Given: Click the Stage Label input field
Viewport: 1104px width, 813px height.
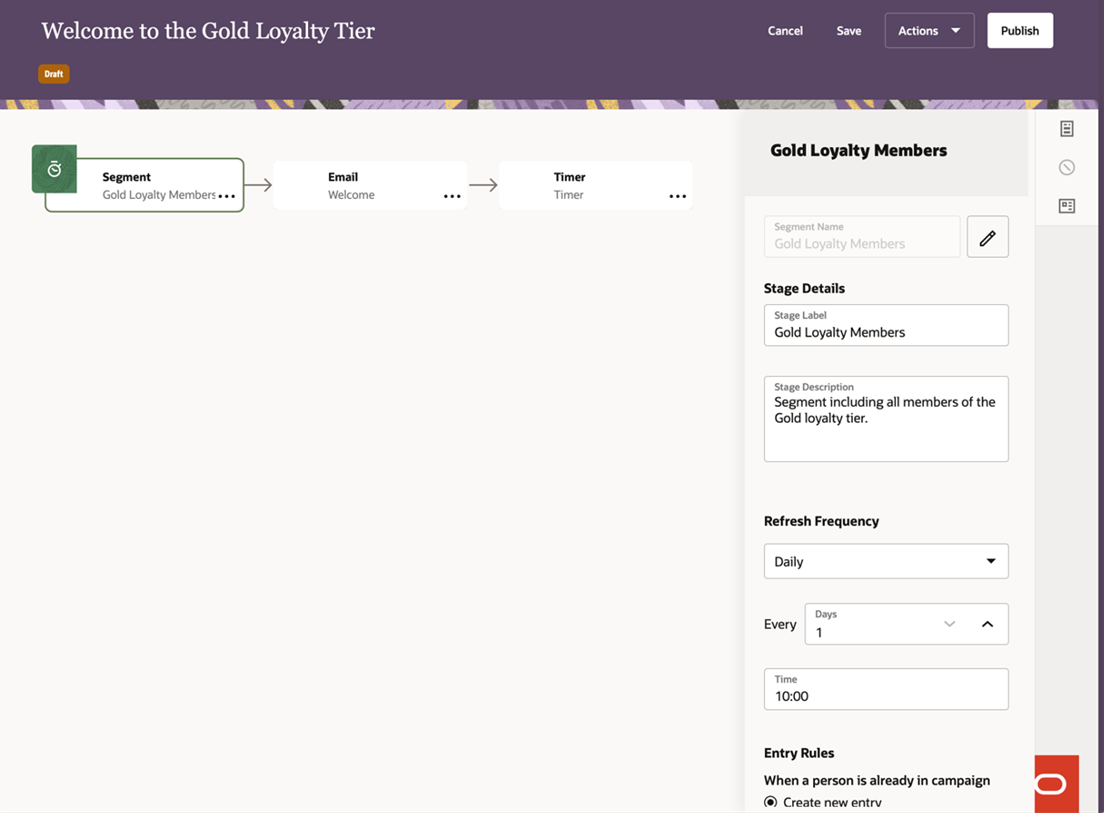Looking at the screenshot, I should 886,331.
